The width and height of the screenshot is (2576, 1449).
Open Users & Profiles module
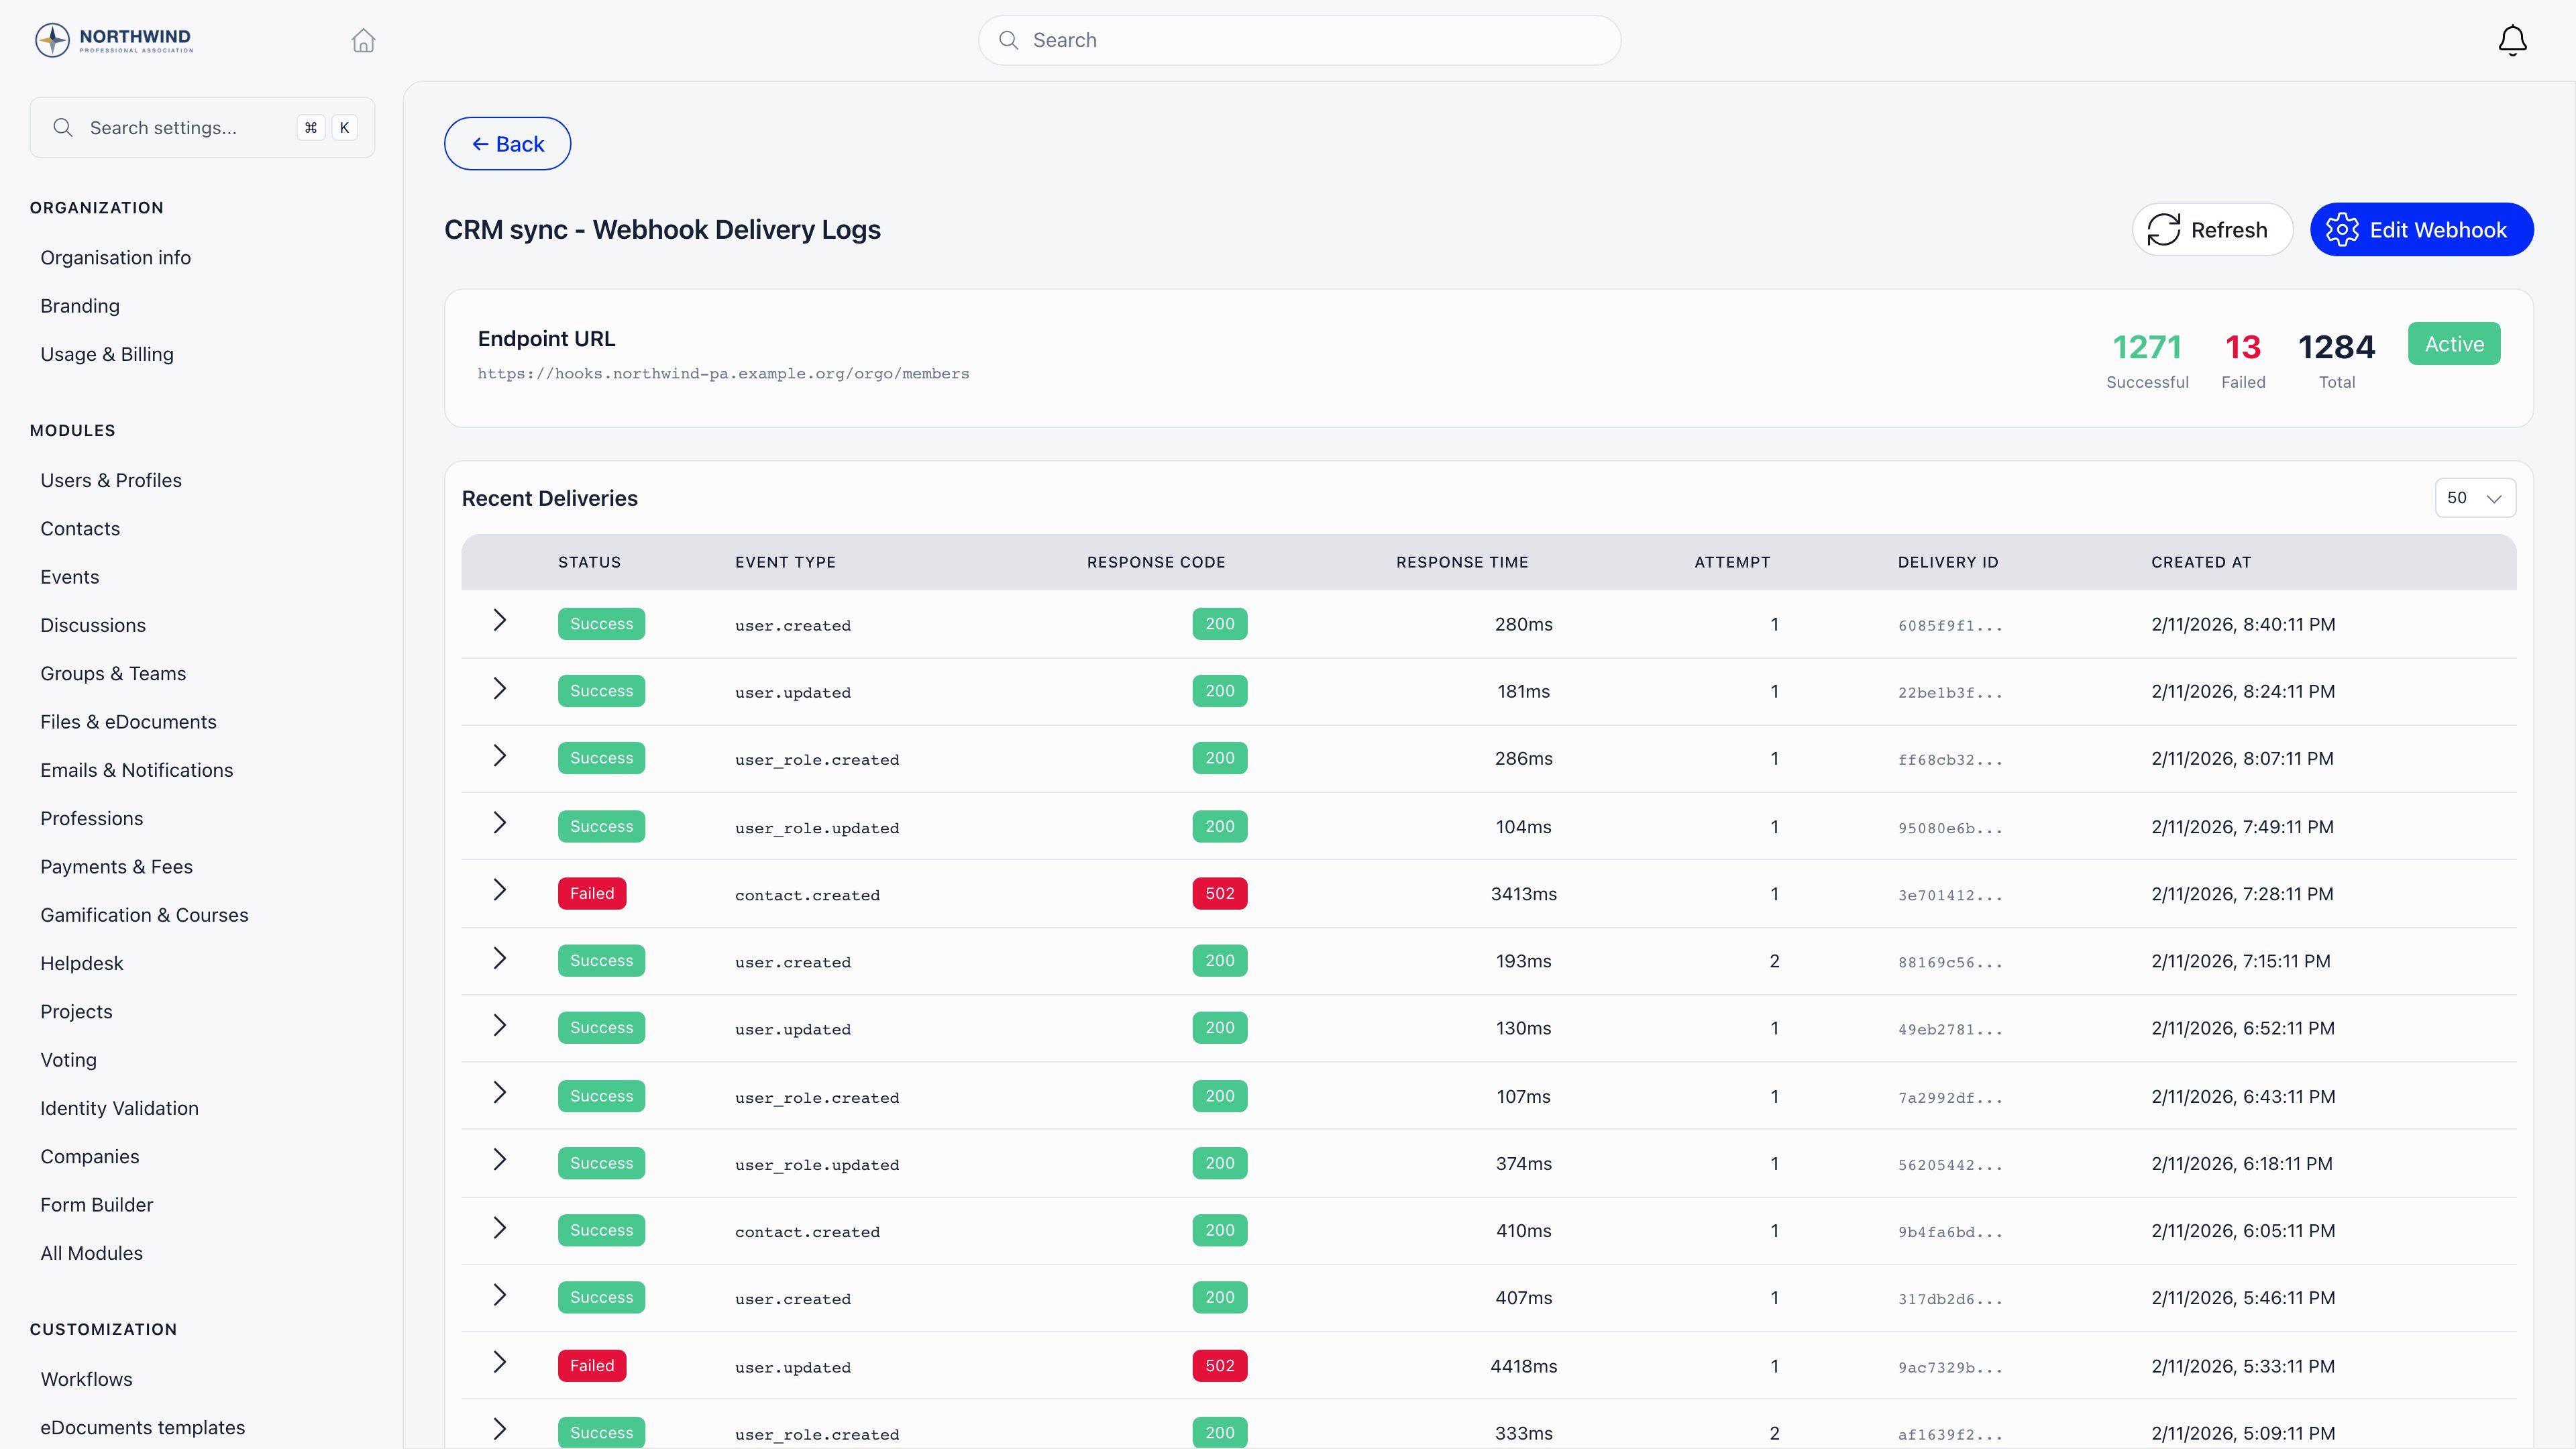click(x=111, y=480)
